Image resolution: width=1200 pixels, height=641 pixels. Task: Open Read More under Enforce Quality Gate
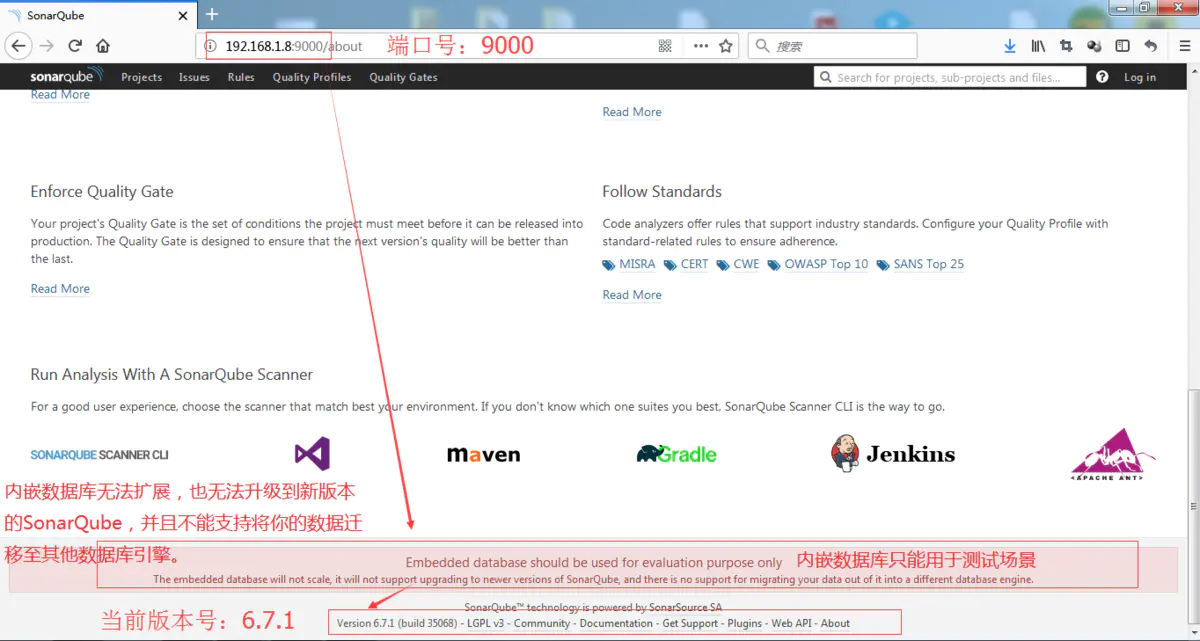coord(60,289)
